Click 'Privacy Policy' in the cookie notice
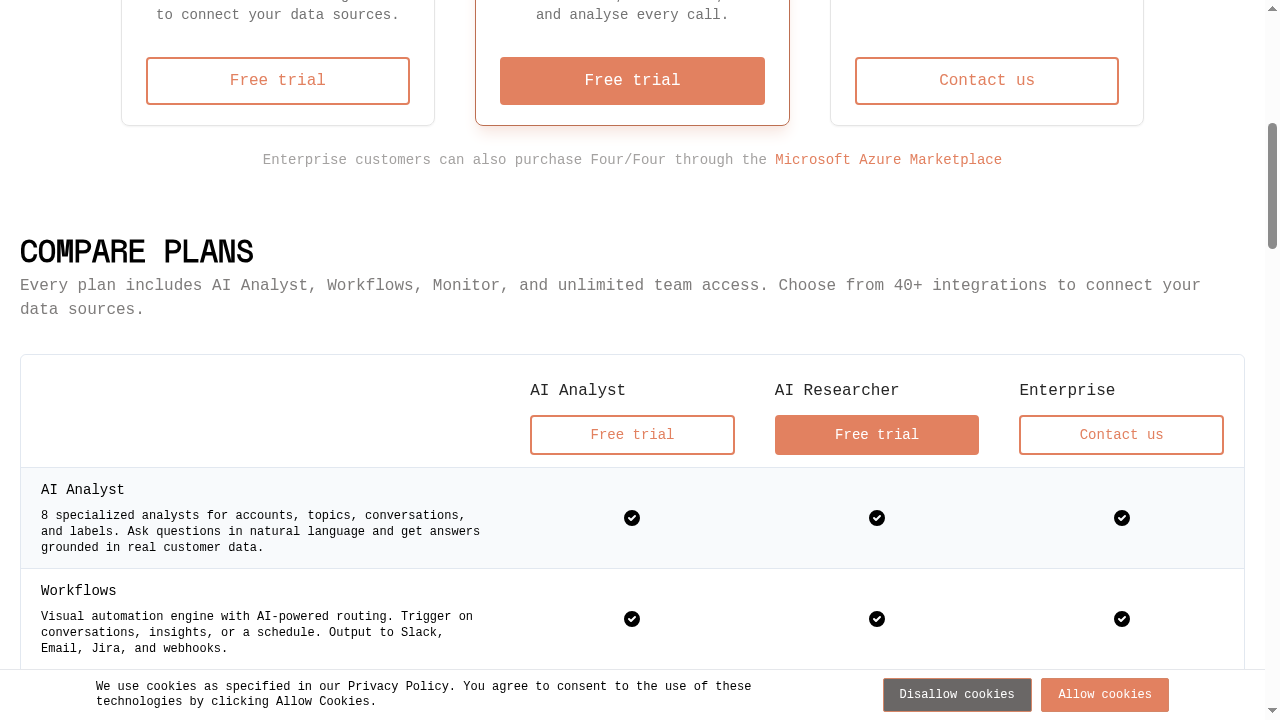Viewport: 1280px width, 720px height. 398,687
